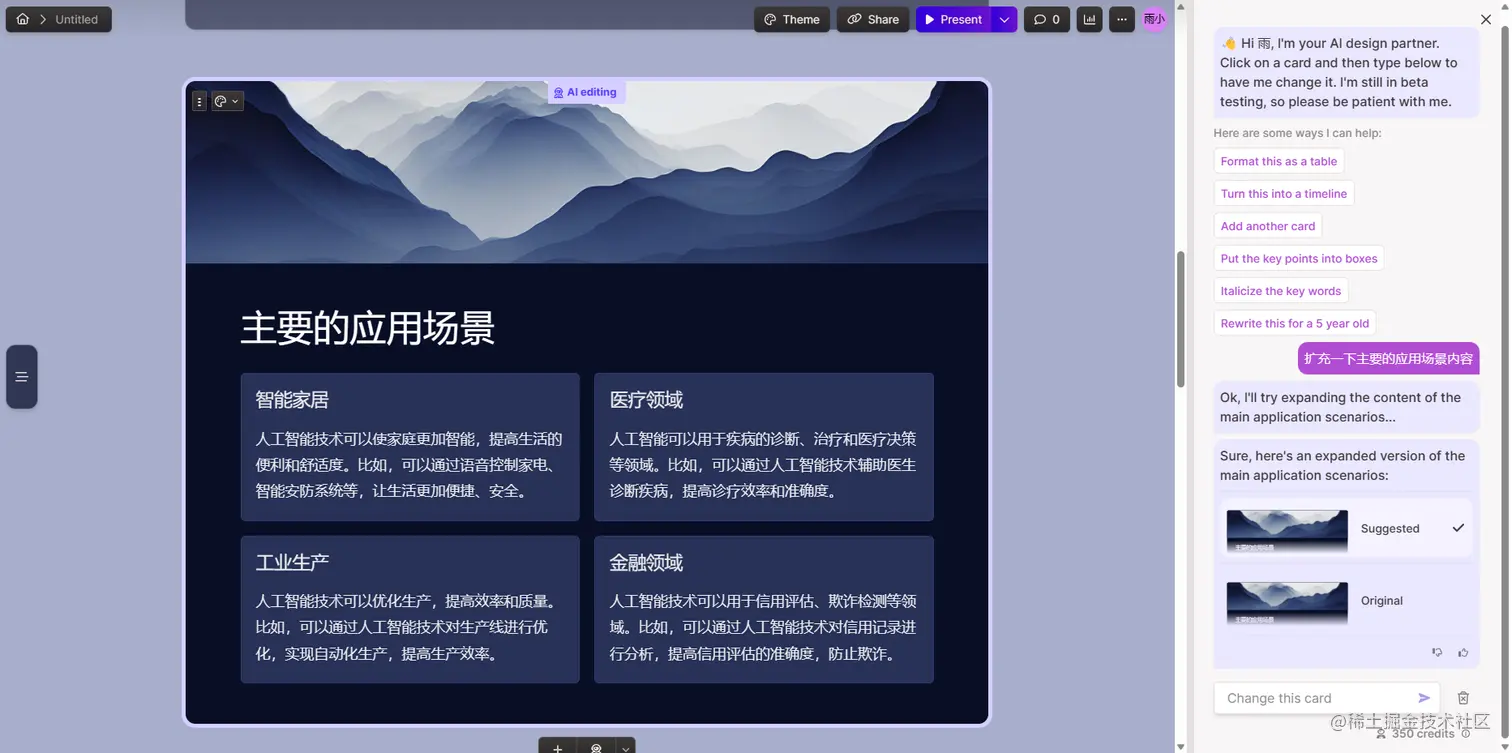This screenshot has height=753, width=1512.
Task: Close the AI chat panel
Action: 1486,20
